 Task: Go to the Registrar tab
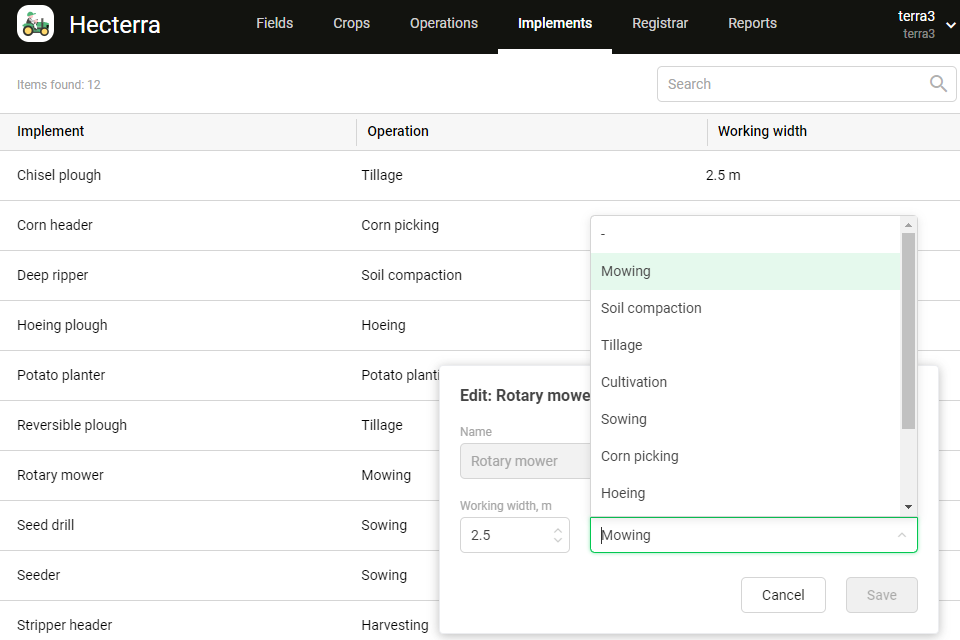(x=660, y=24)
